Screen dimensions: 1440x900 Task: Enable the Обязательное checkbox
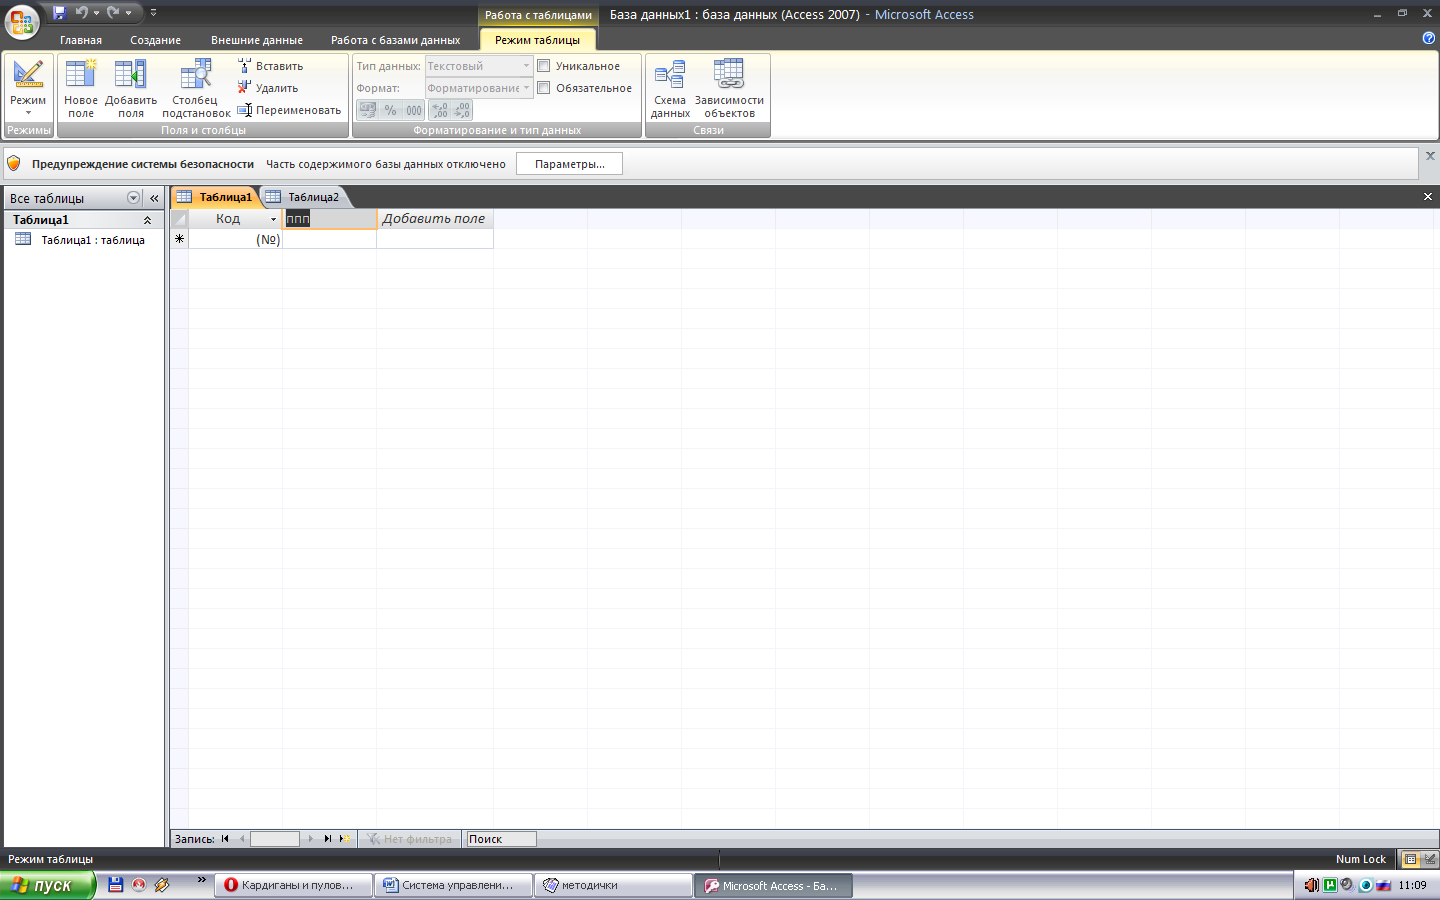tap(544, 88)
